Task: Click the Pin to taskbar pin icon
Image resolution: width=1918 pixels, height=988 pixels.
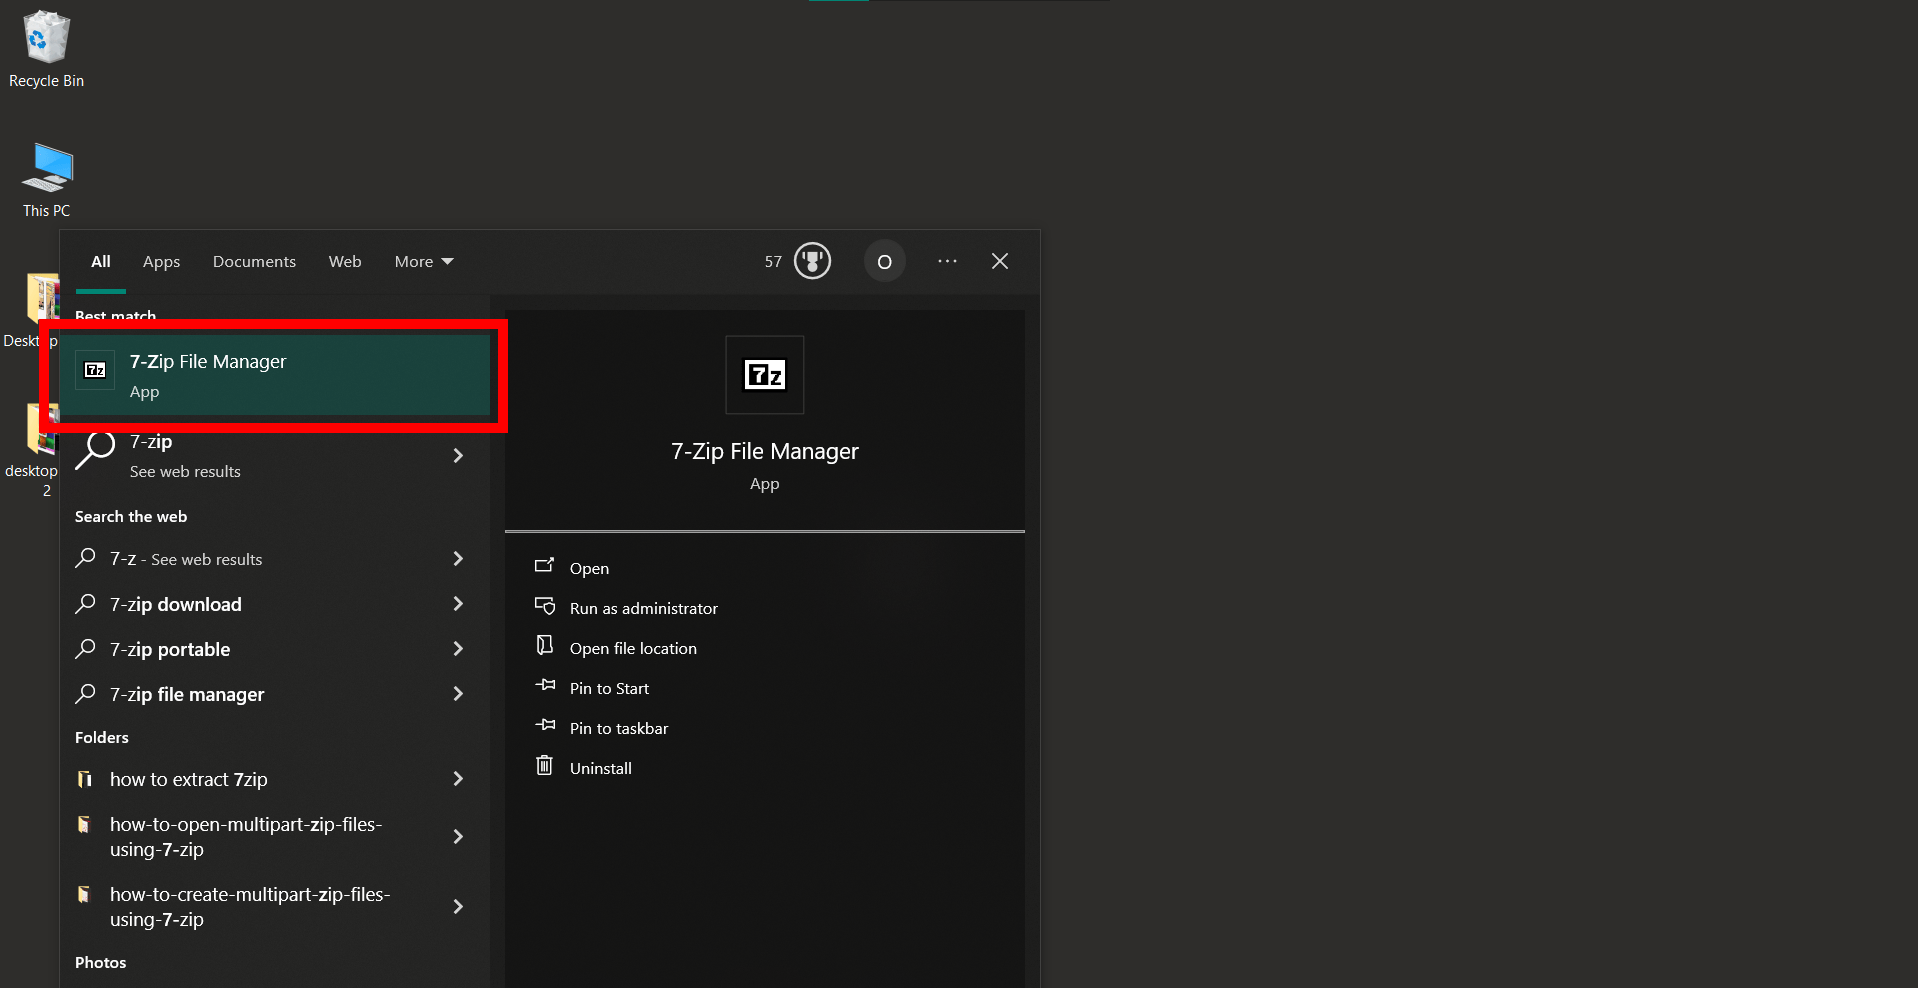Action: (x=544, y=727)
